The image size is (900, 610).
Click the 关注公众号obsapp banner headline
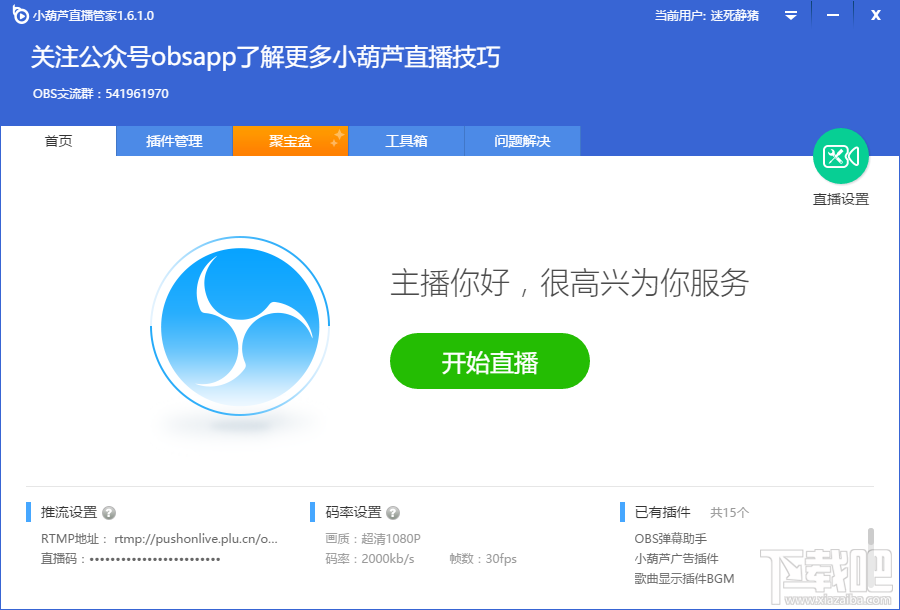[x=265, y=57]
